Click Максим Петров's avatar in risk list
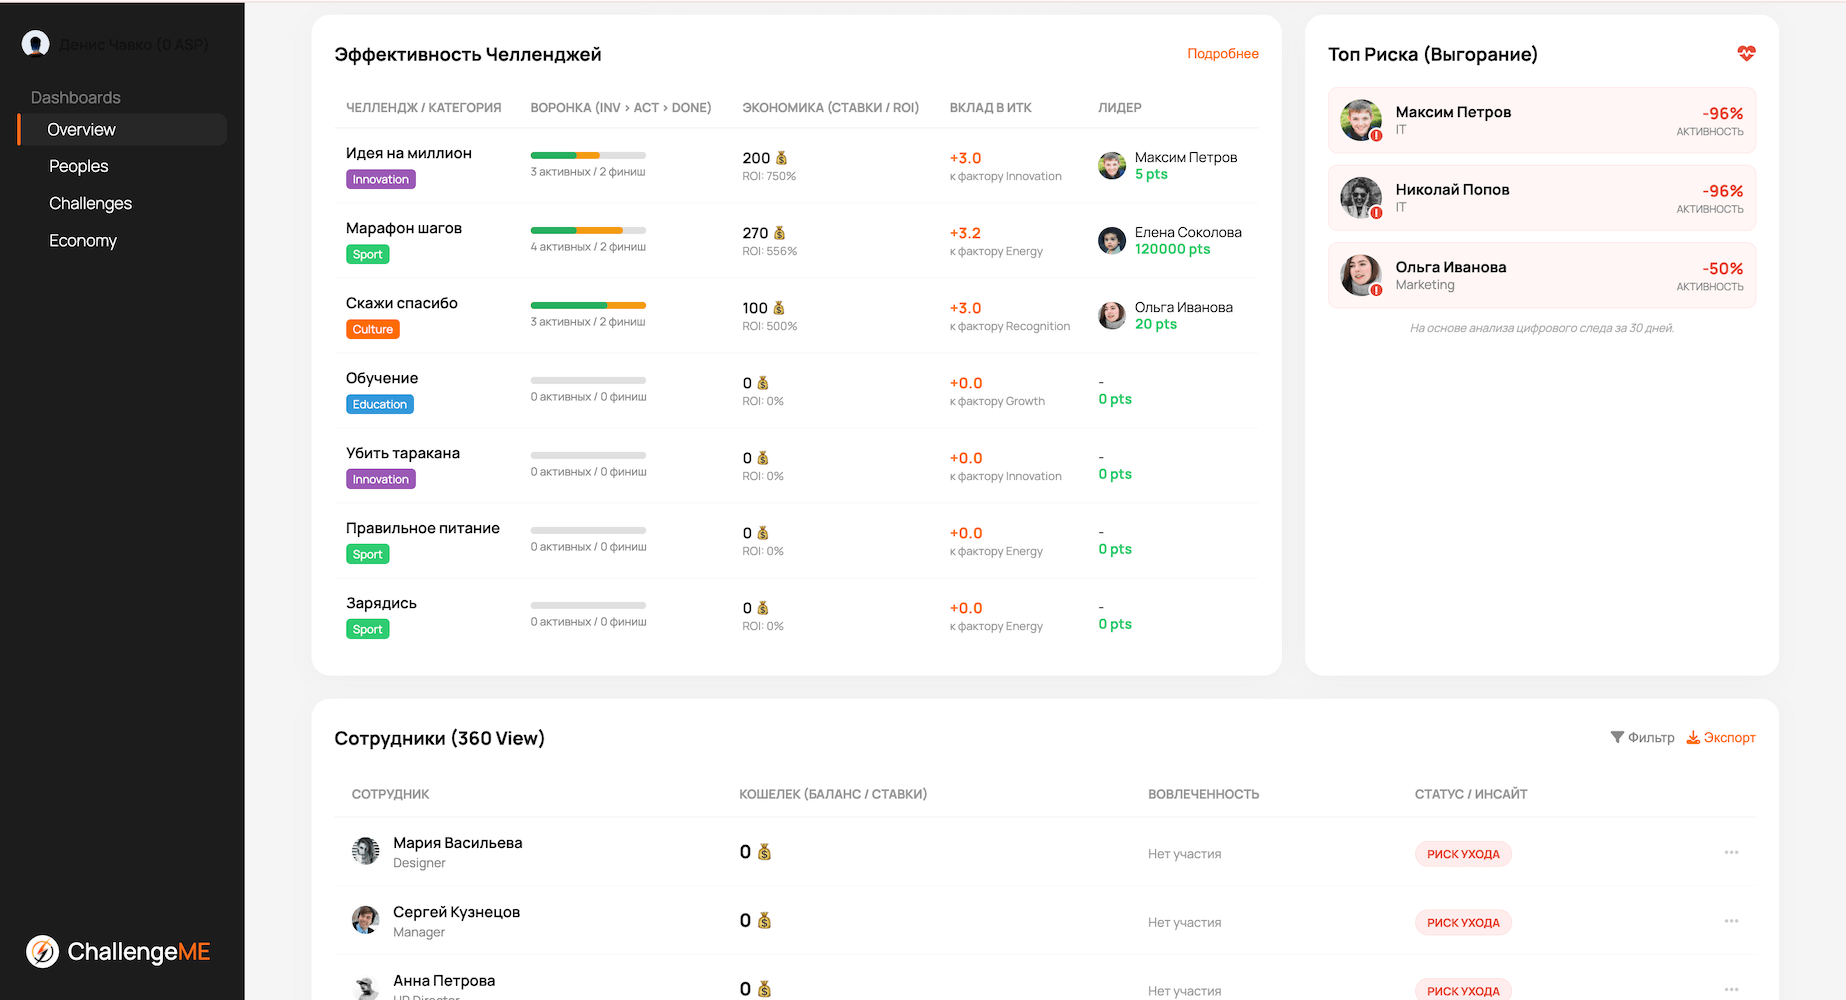 pyautogui.click(x=1360, y=120)
